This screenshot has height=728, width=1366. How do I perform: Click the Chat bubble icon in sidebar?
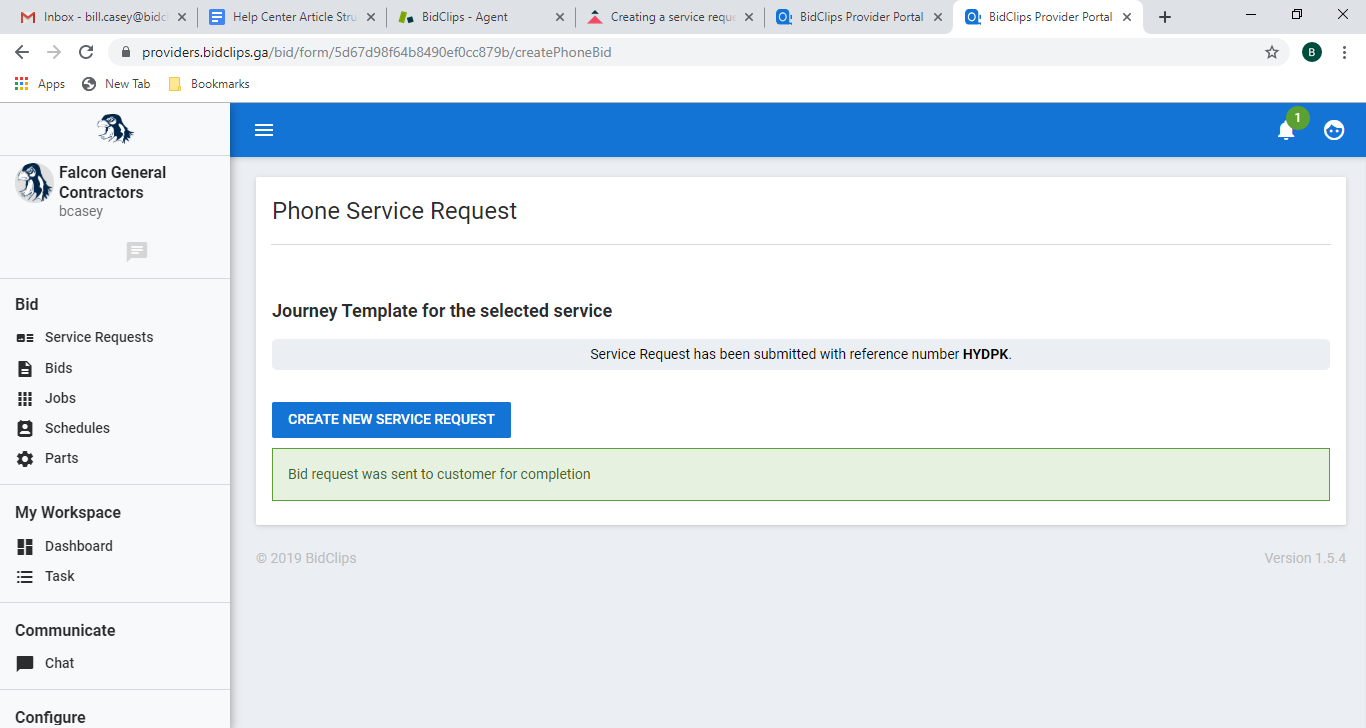coord(25,663)
